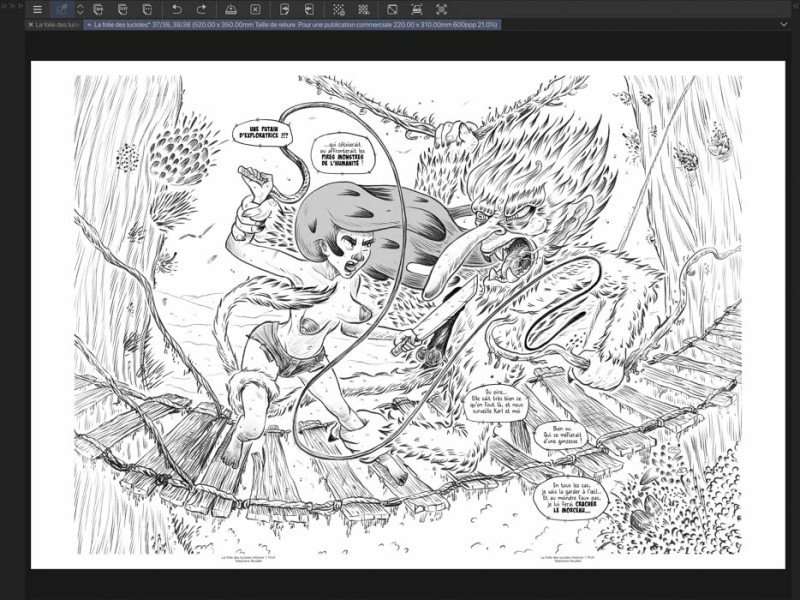800x600 pixels.
Task: Click the up/down stepper arrows in toolbar
Action: tap(80, 9)
